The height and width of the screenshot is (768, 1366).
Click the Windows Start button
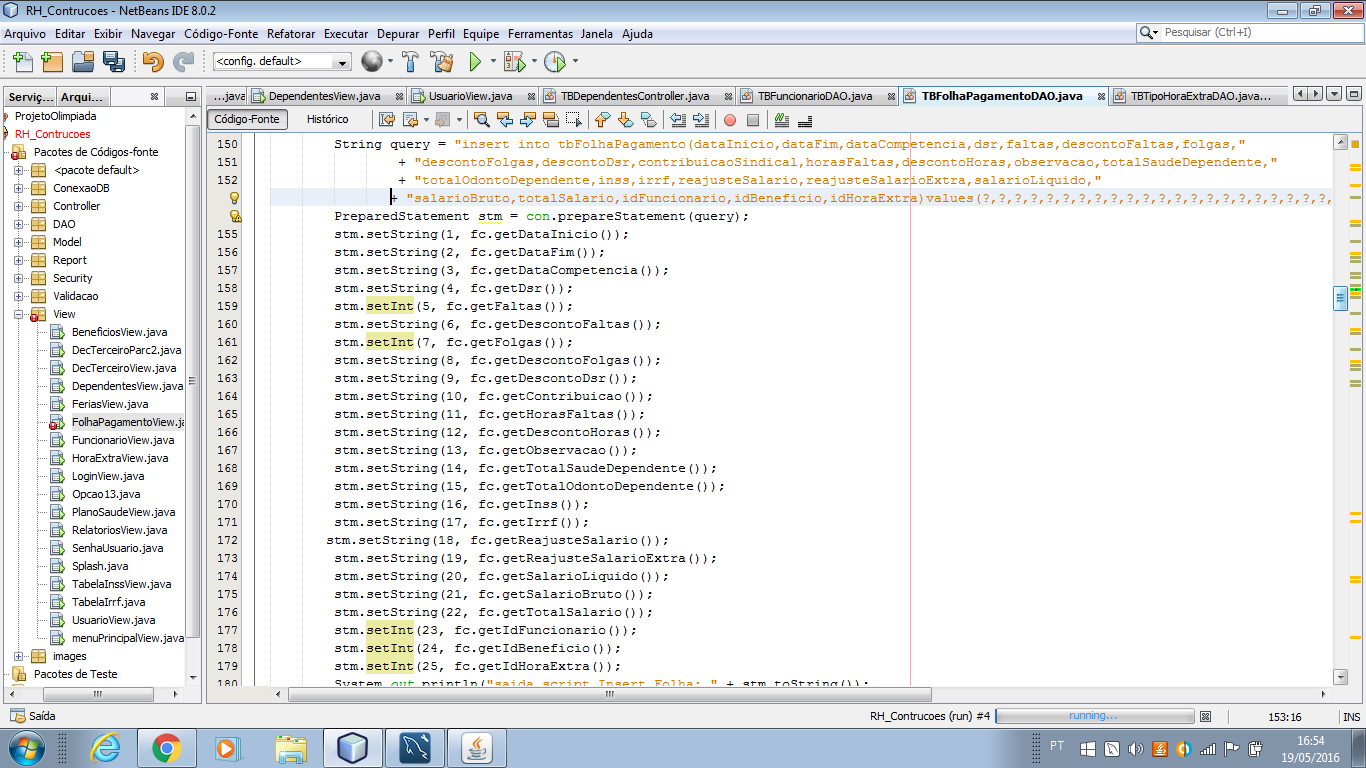click(27, 747)
